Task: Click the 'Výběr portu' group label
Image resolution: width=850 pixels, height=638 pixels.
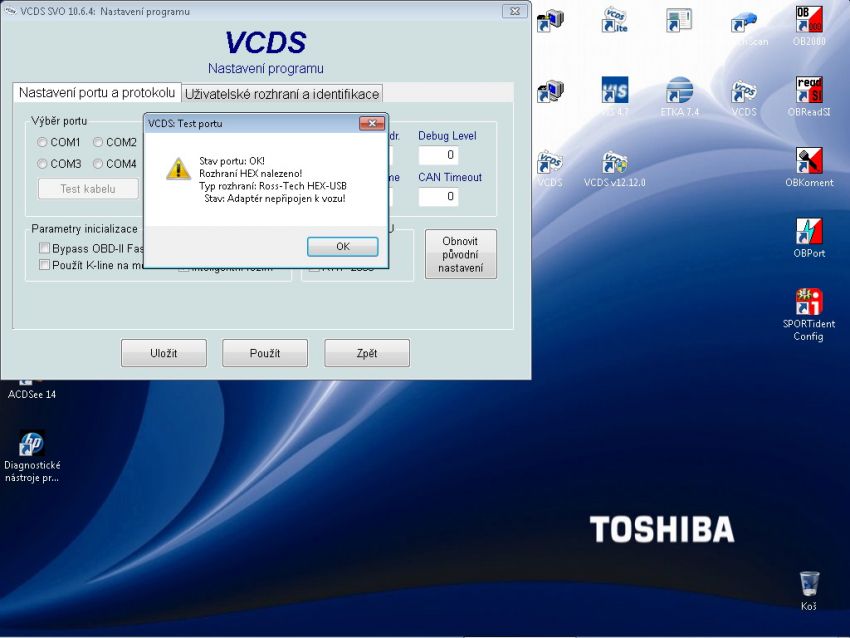Action: click(x=59, y=120)
